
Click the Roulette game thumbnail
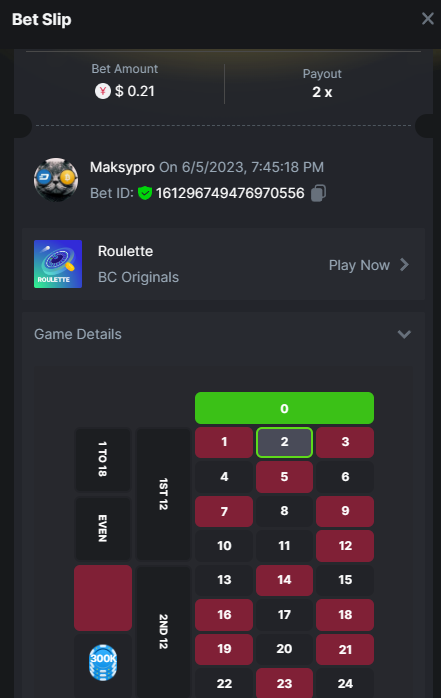(58, 264)
